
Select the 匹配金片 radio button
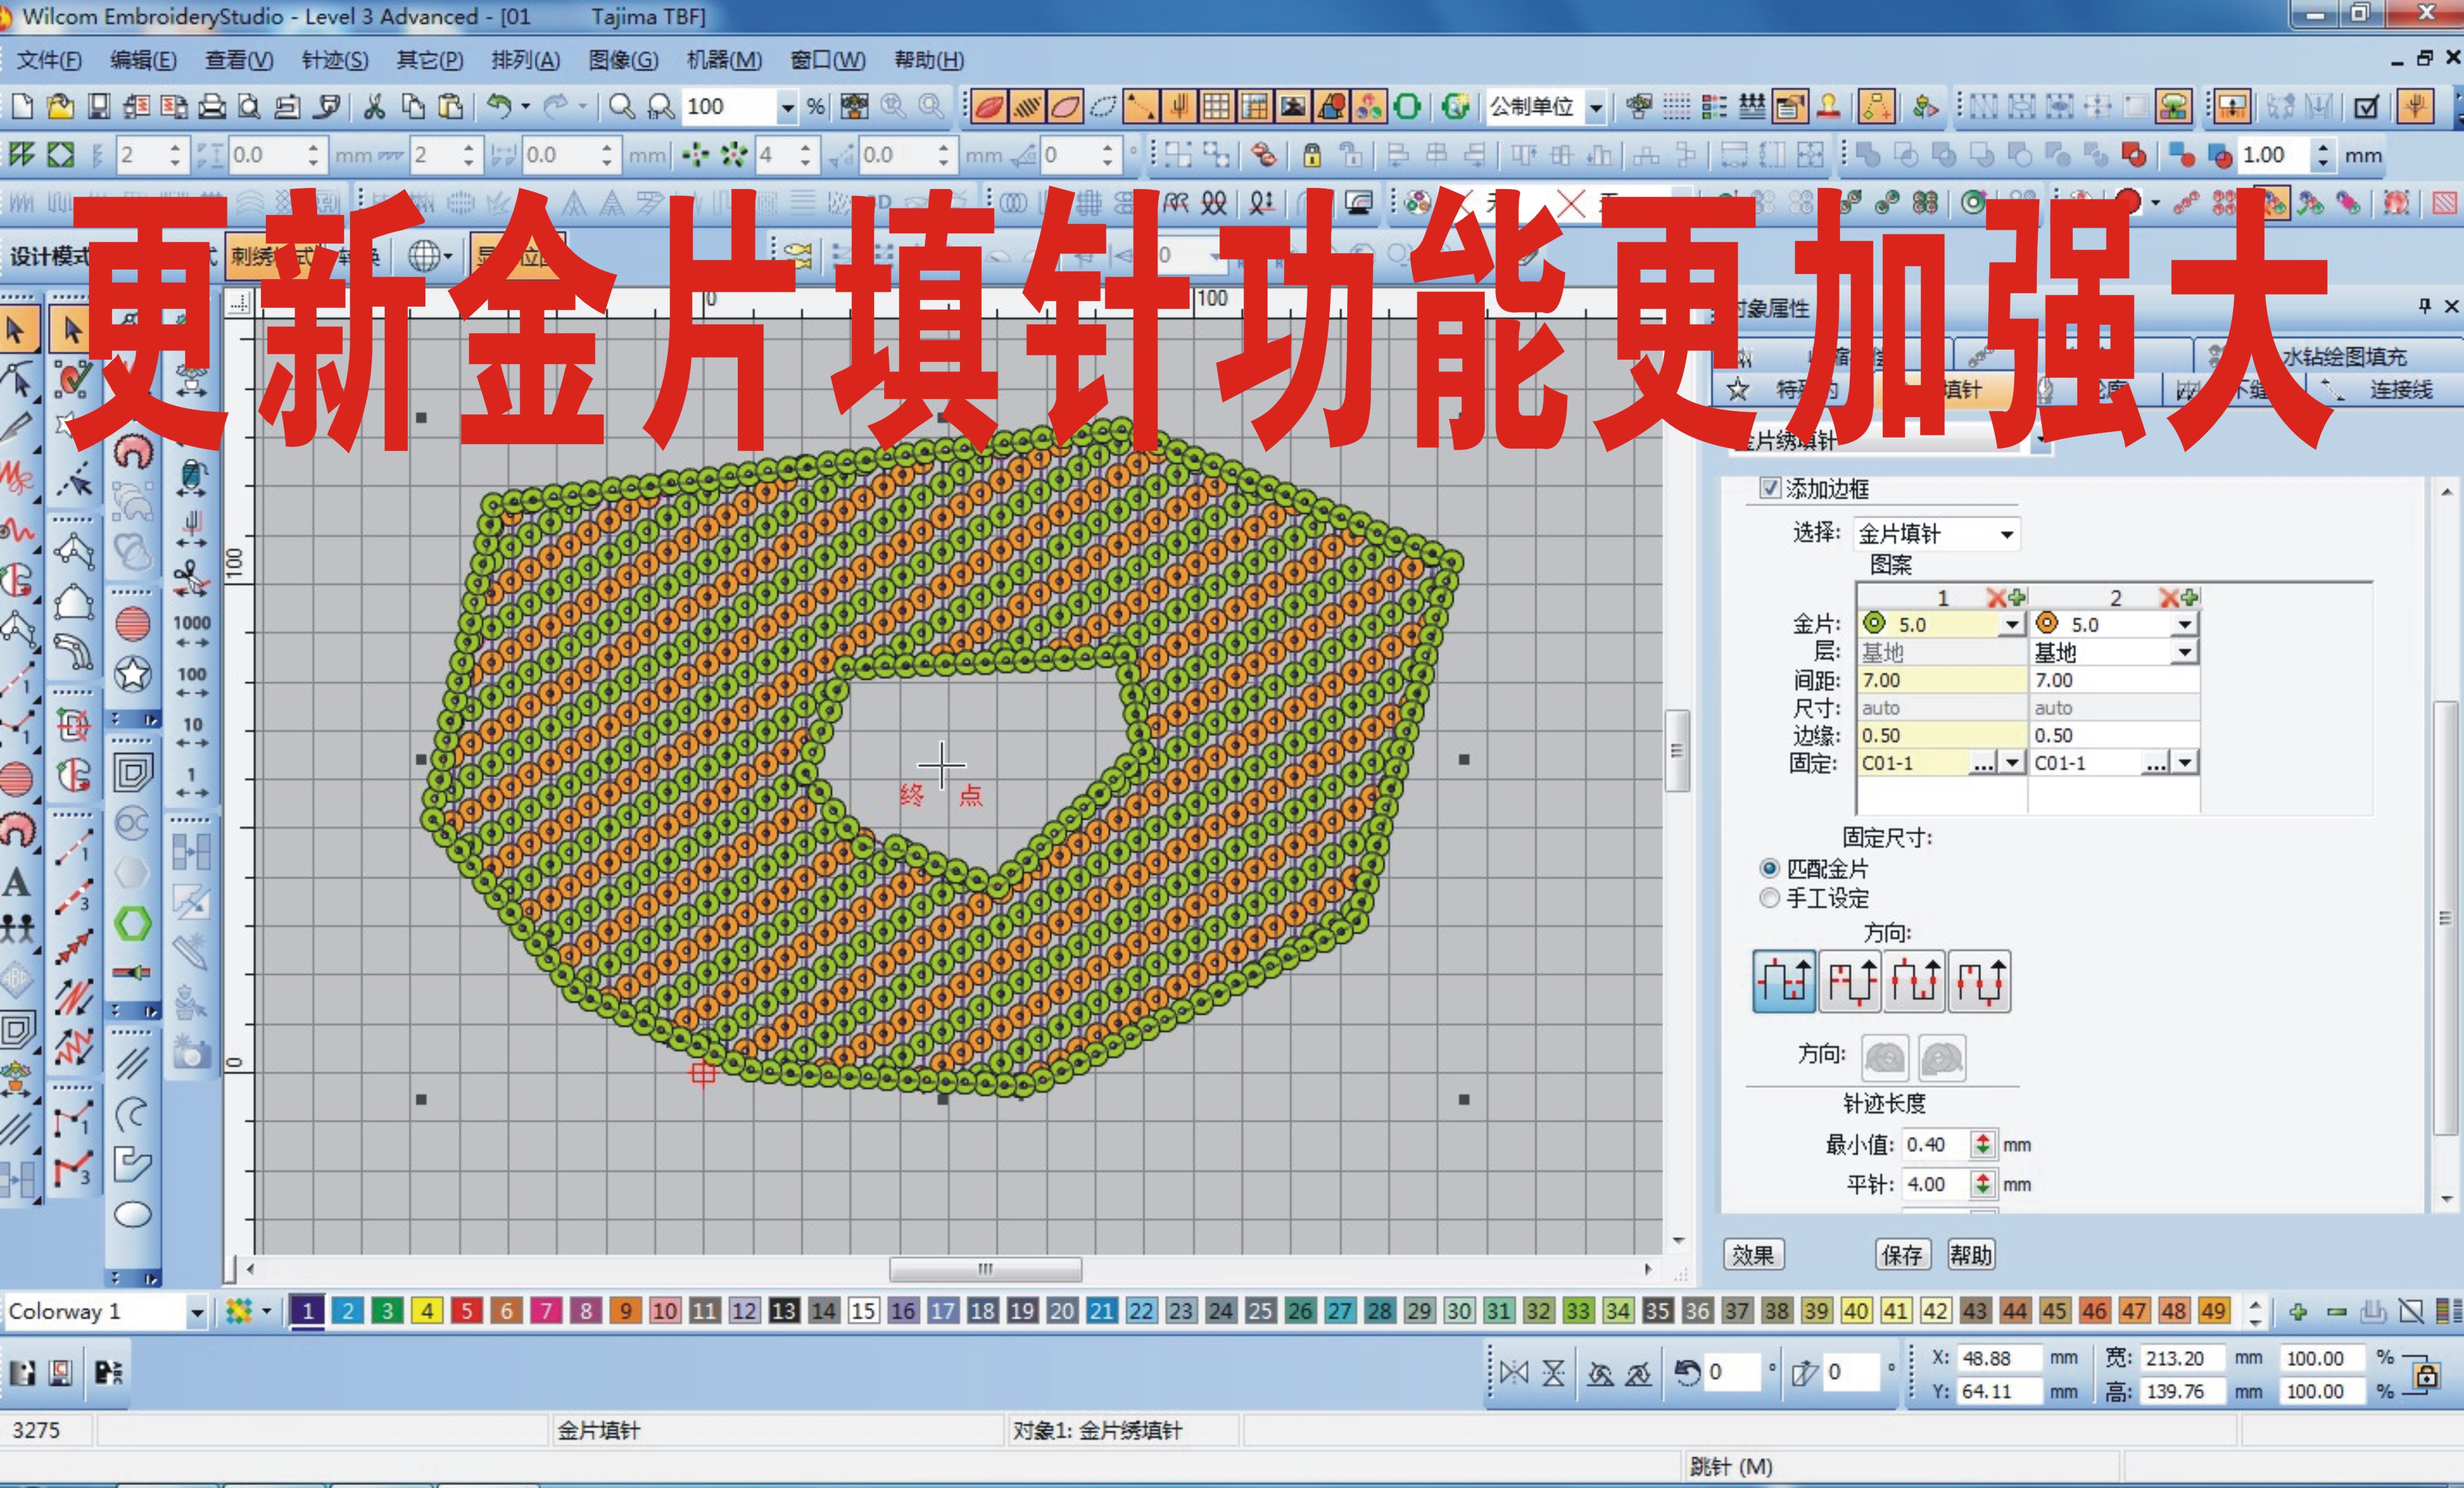1769,868
